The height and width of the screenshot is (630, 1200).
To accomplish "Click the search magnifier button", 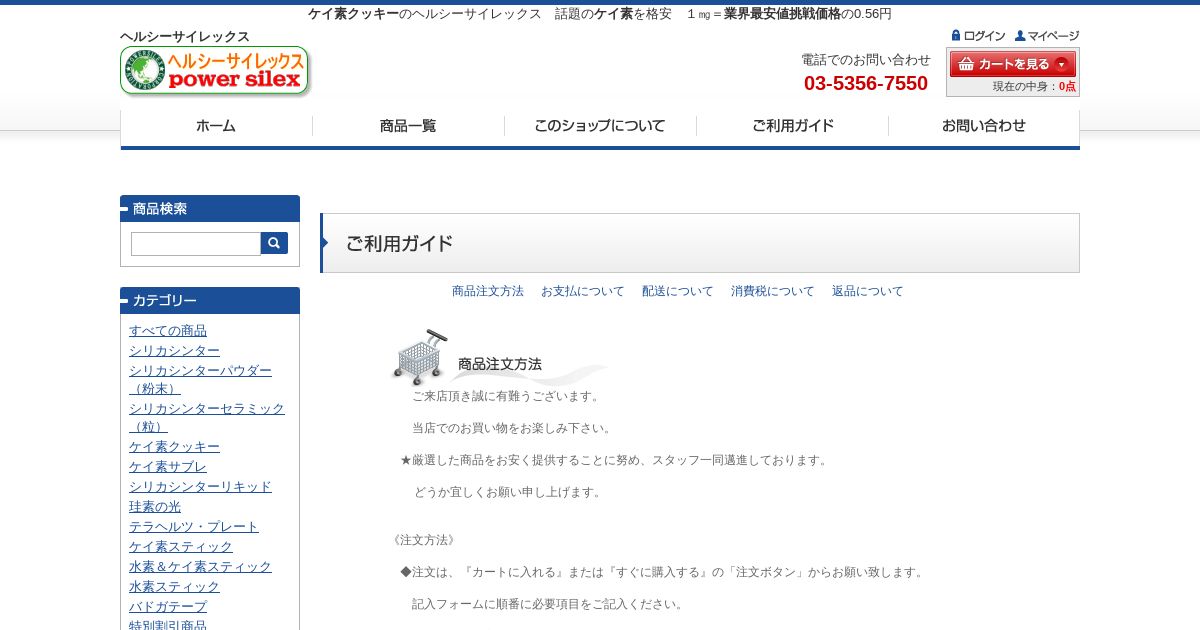I will pyautogui.click(x=274, y=243).
